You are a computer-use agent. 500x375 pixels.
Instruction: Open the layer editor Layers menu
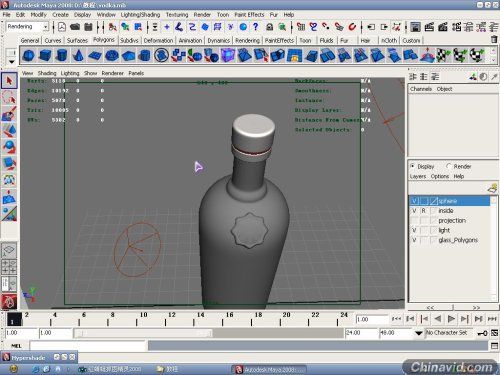point(418,176)
